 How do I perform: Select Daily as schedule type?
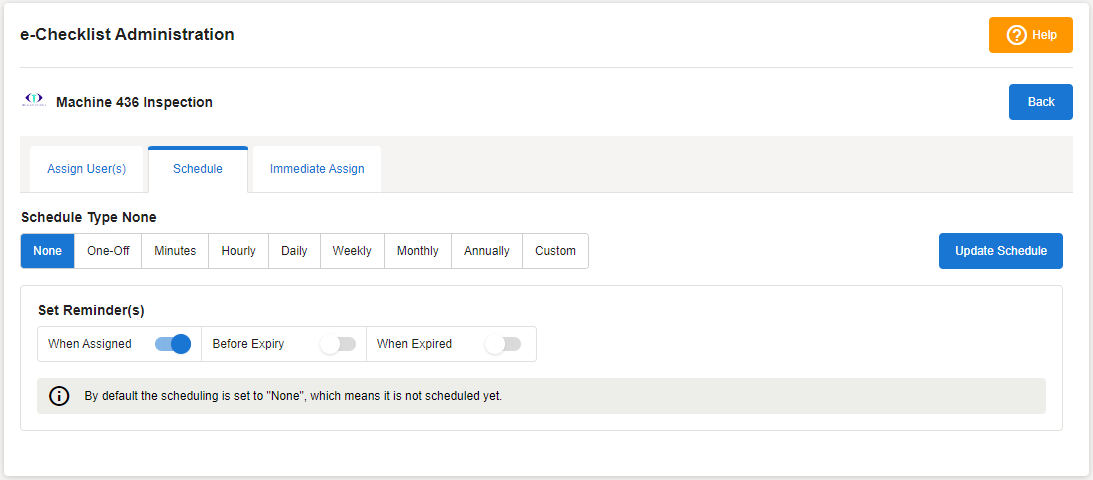tap(294, 251)
